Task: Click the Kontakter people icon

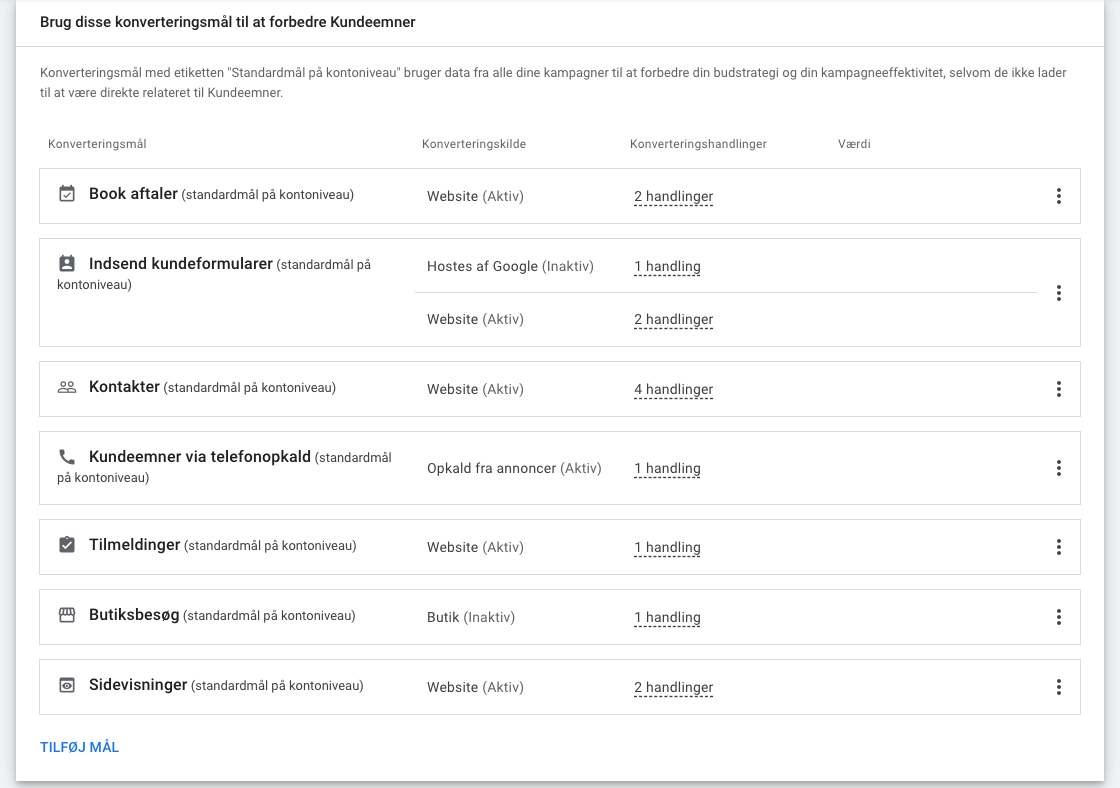Action: (x=66, y=387)
